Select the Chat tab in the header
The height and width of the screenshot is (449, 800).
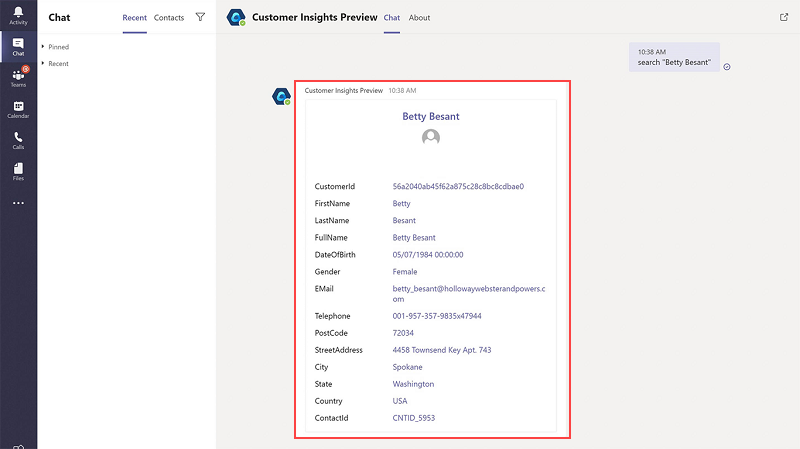[x=392, y=18]
